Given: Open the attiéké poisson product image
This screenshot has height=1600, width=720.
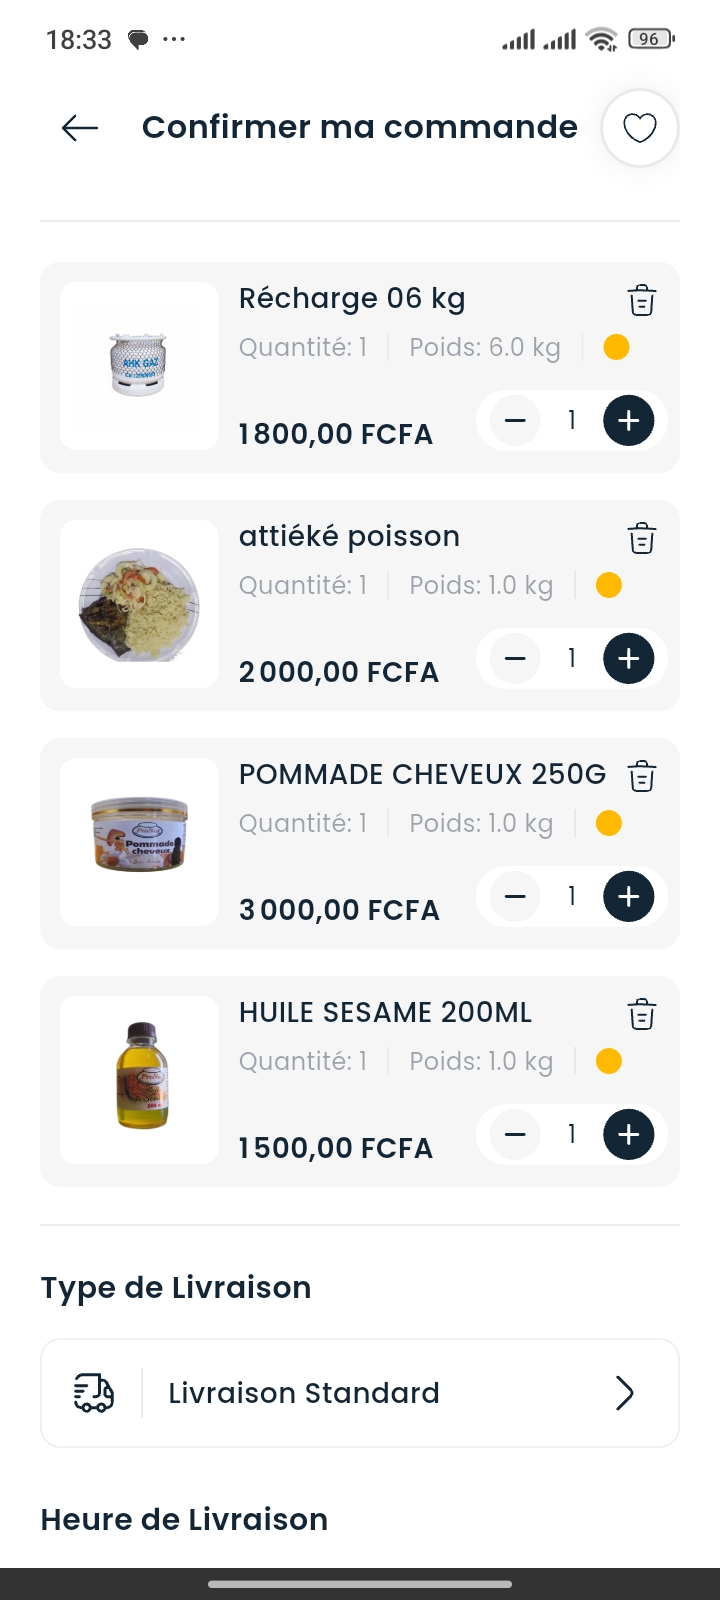Looking at the screenshot, I should click(x=139, y=604).
